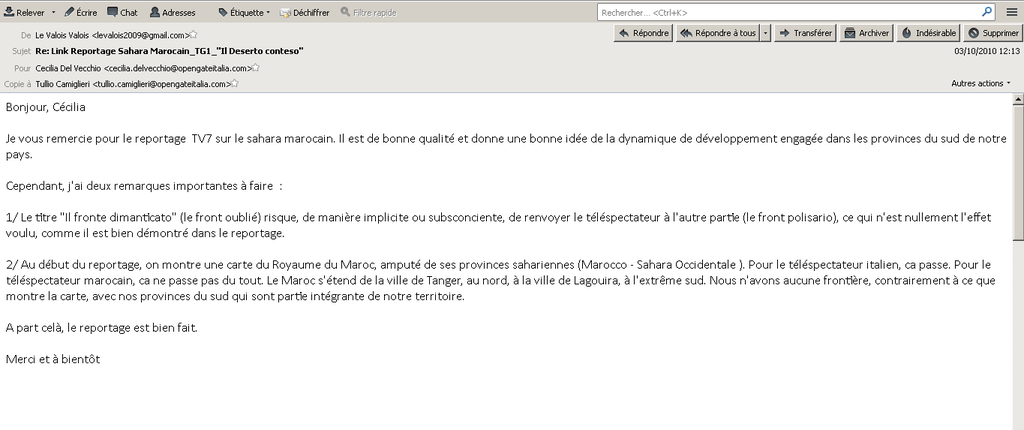Archive the message with Archiver
The height and width of the screenshot is (430, 1024).
point(866,33)
